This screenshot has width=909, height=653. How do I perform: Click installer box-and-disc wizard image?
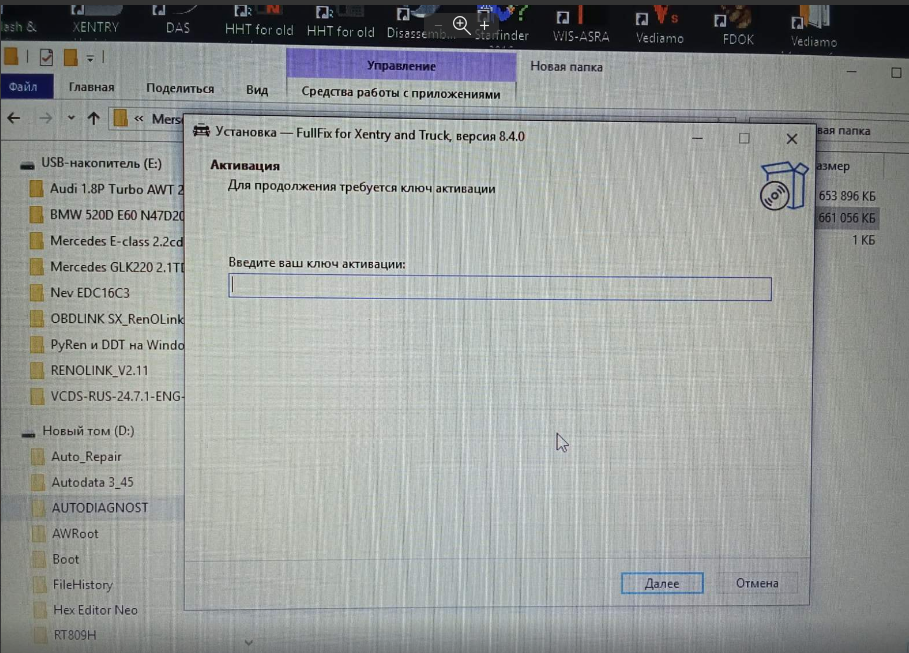(784, 186)
